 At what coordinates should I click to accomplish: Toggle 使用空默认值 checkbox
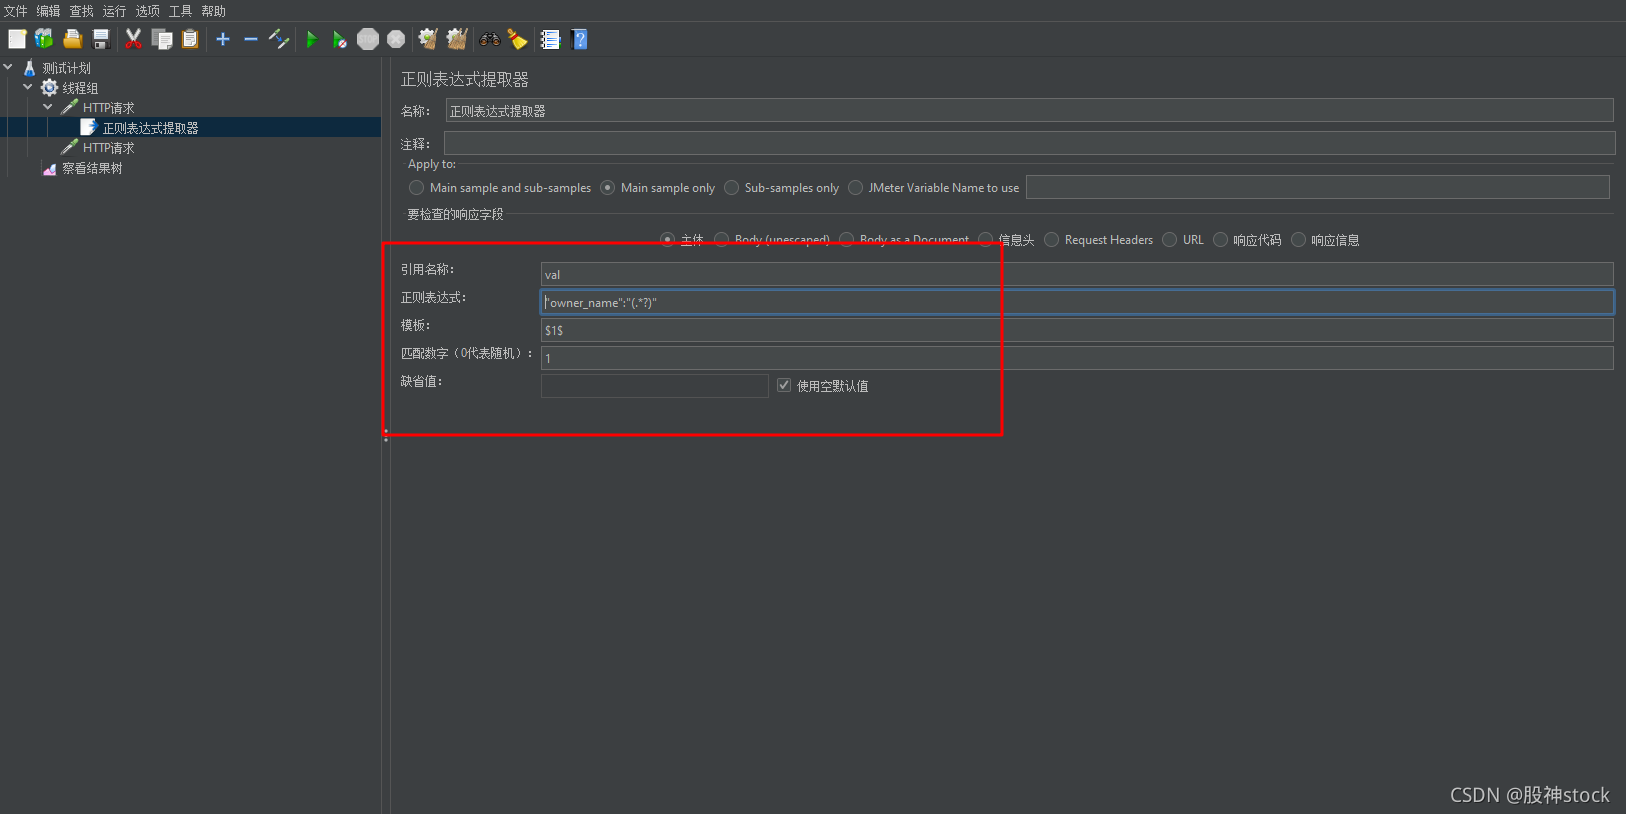(x=784, y=385)
